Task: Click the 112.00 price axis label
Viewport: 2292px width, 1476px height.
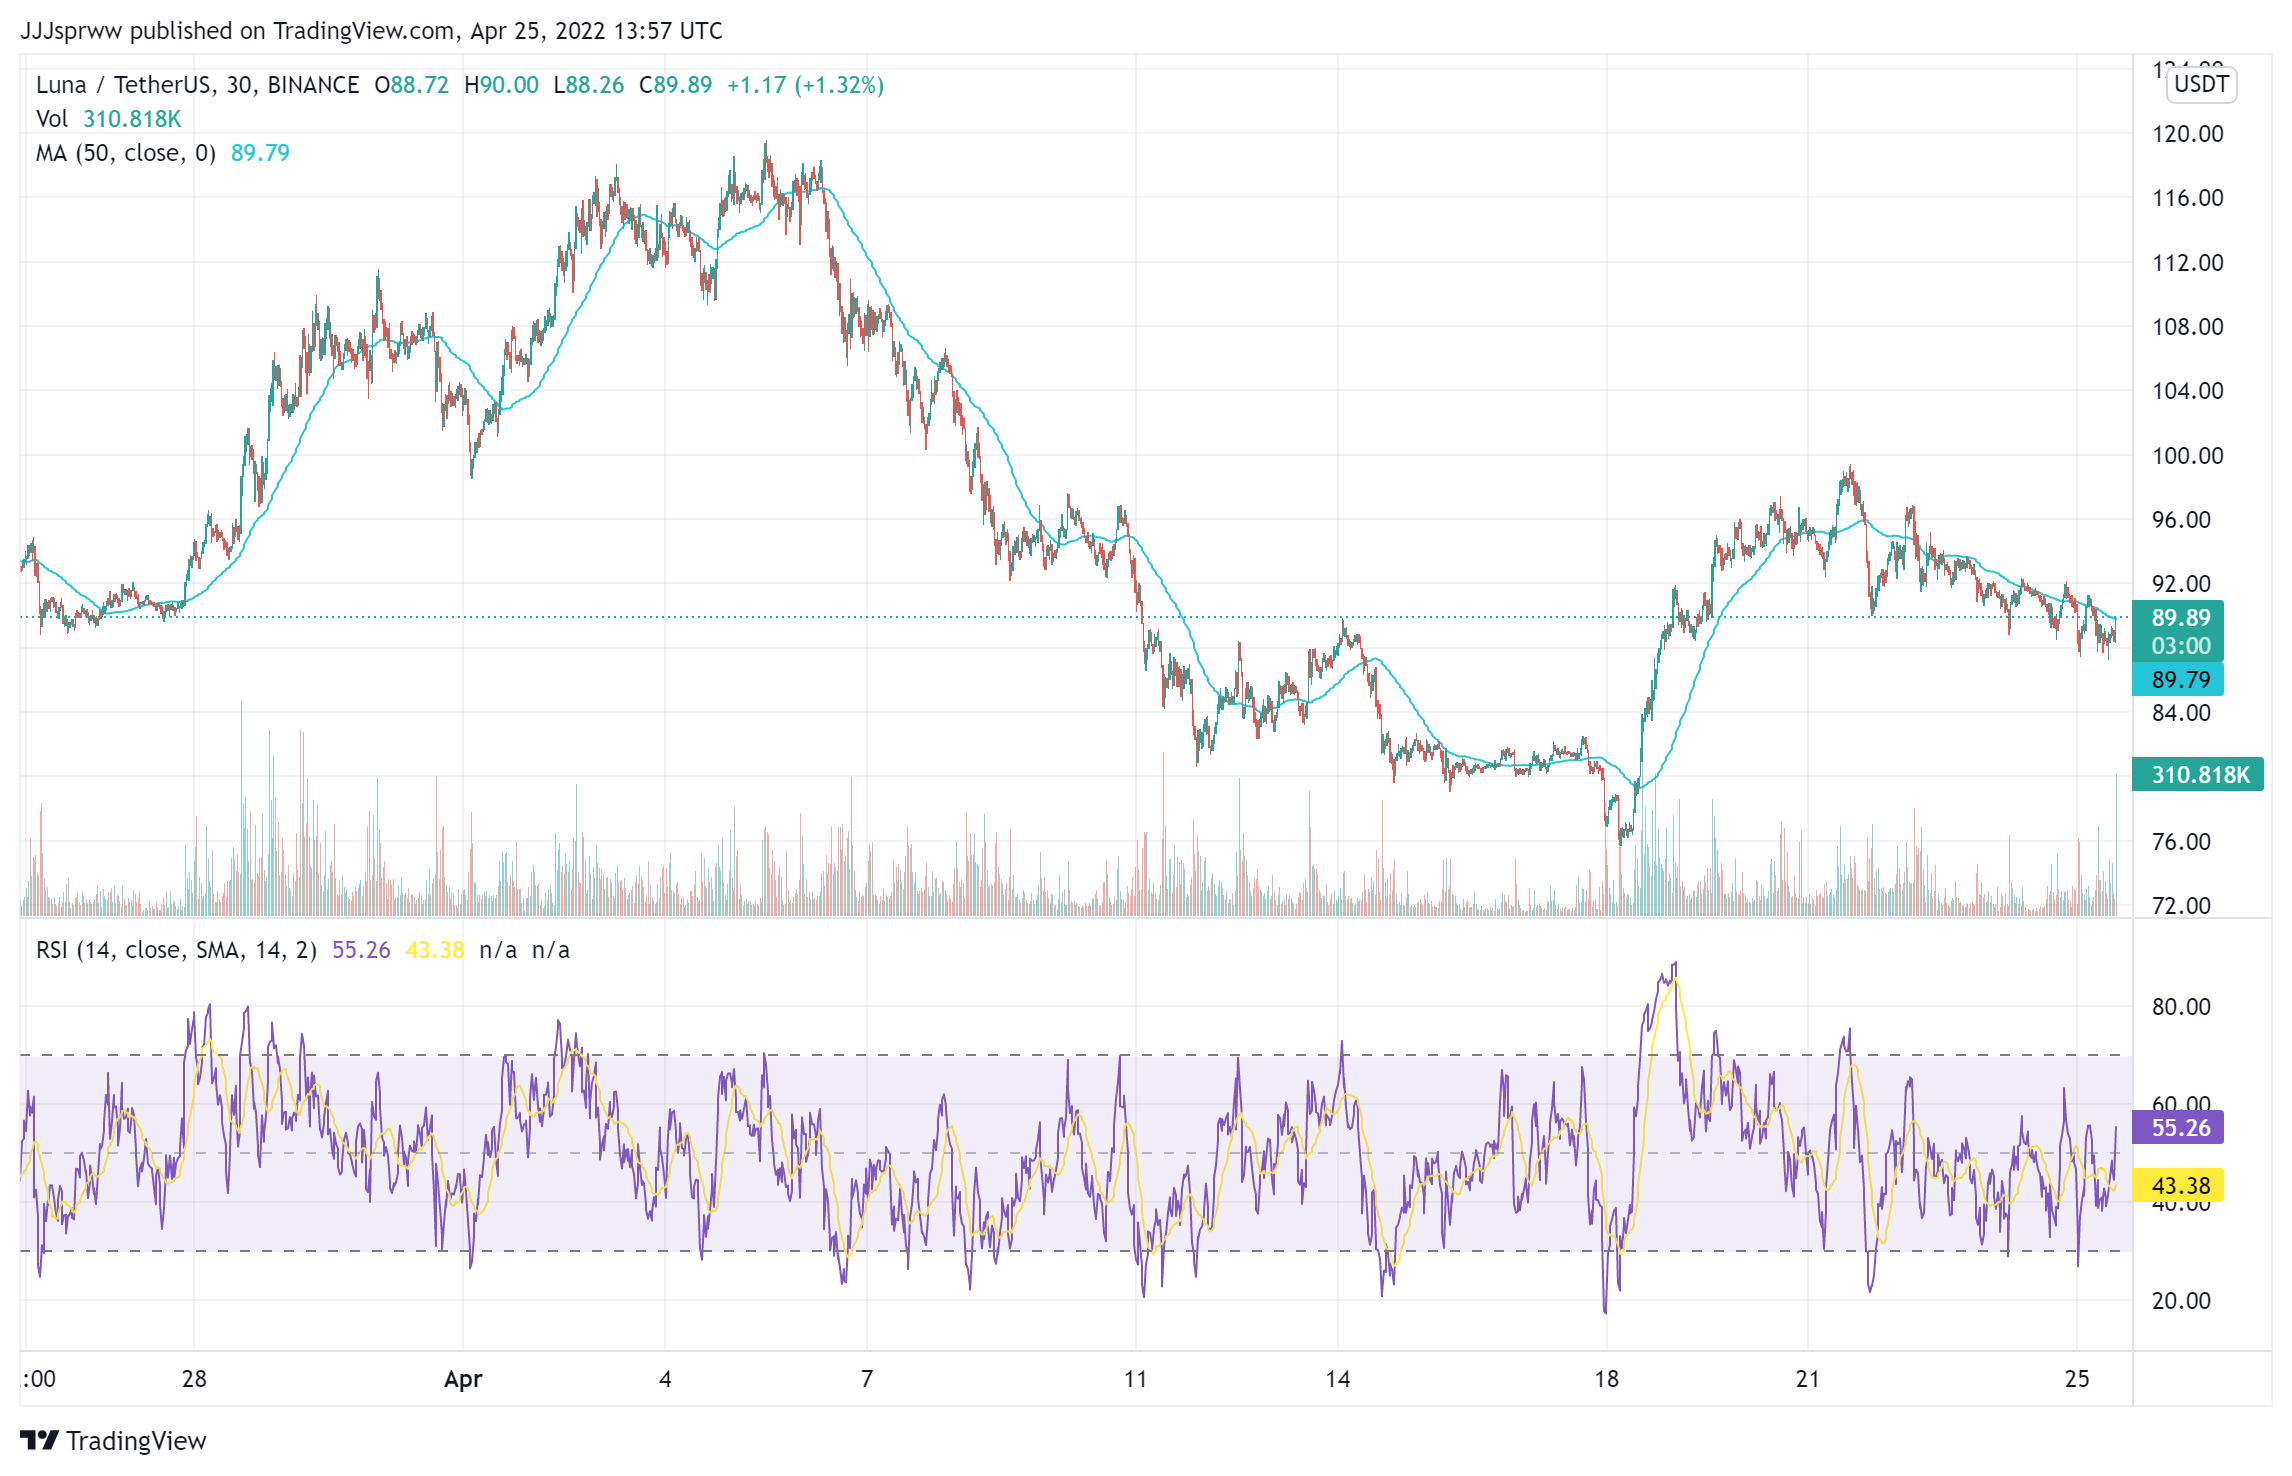Action: click(x=2187, y=263)
